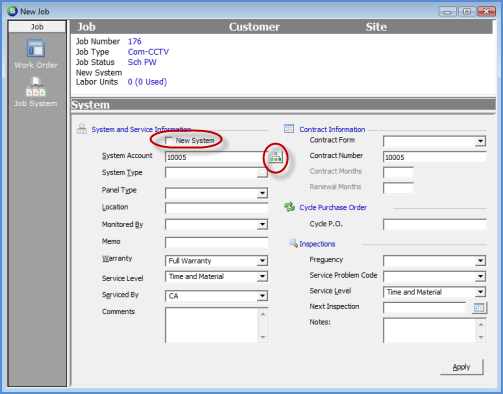Click the Notes scrollbar up arrow
The image size is (503, 394).
point(481,324)
